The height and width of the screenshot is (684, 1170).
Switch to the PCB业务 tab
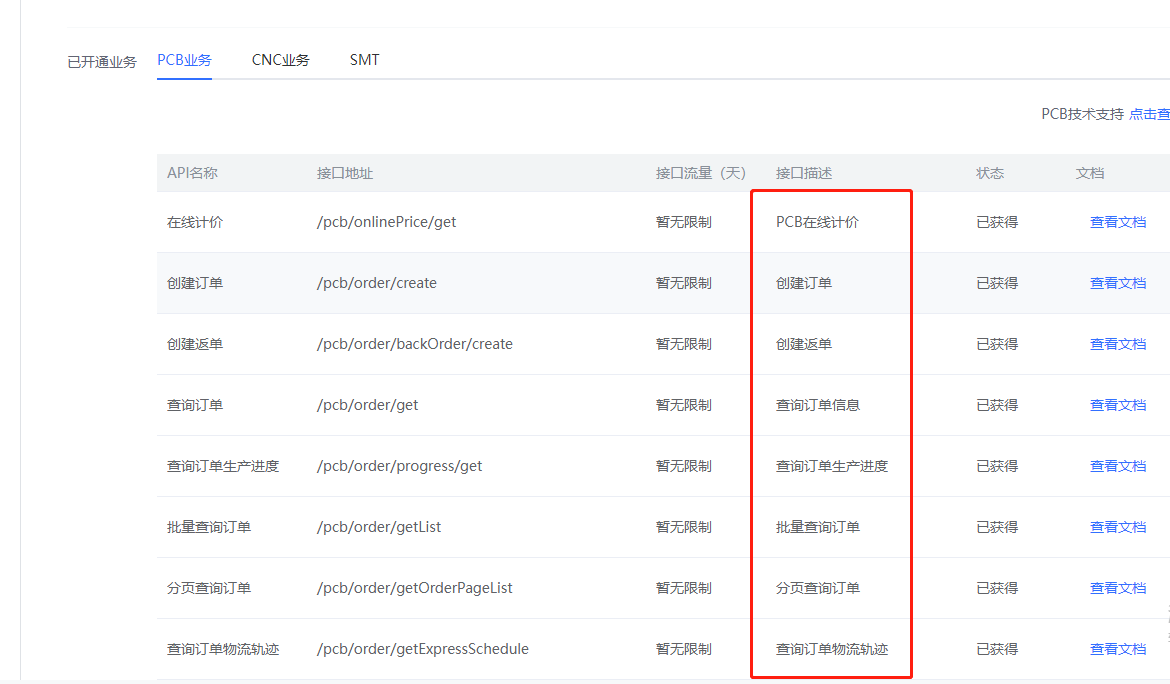click(x=184, y=60)
